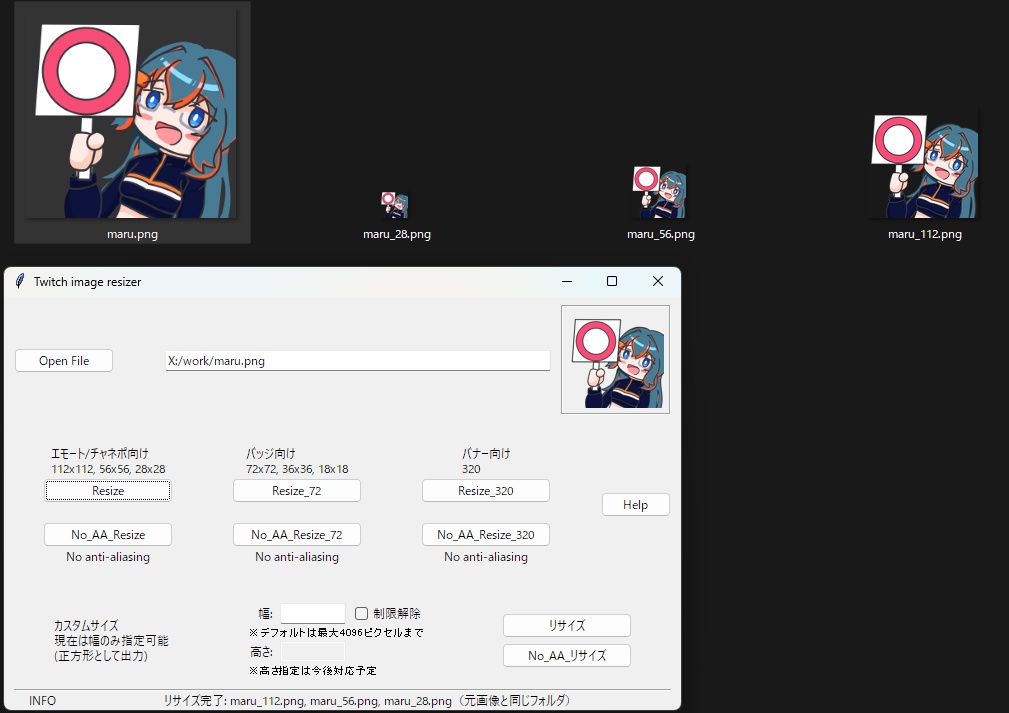The width and height of the screenshot is (1009, 713).
Task: Click the No_AA_Resize button
Action: [x=107, y=534]
